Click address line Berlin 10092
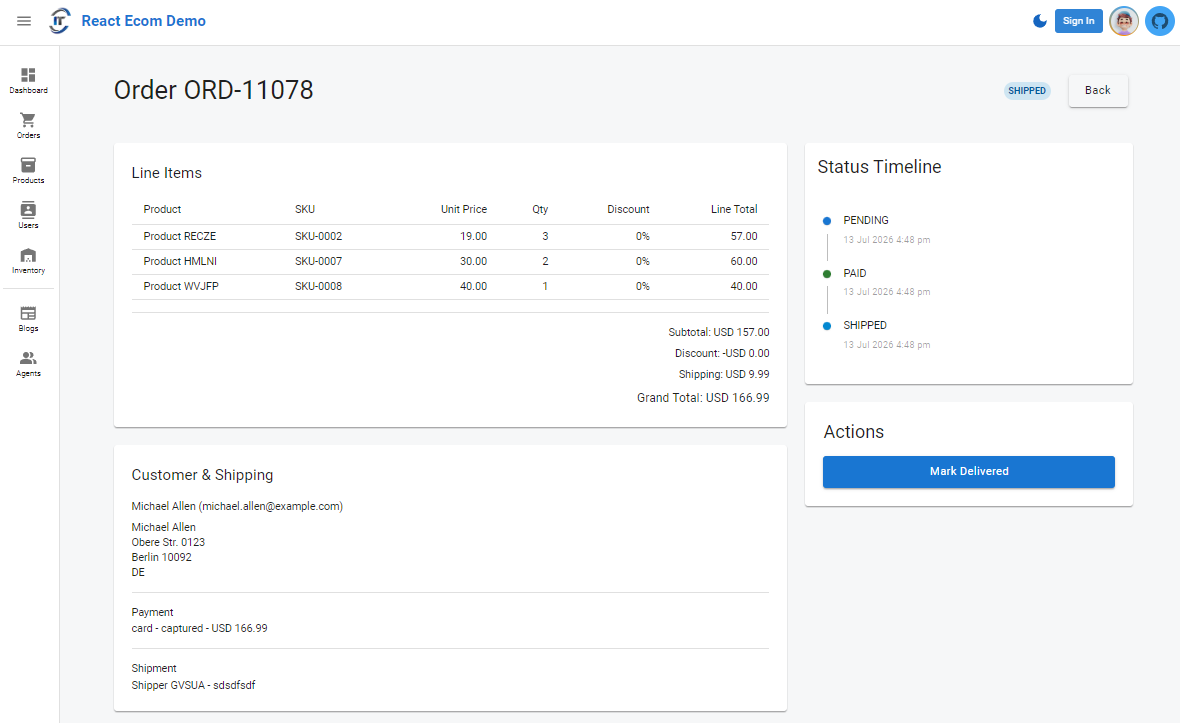The image size is (1180, 723). point(161,557)
